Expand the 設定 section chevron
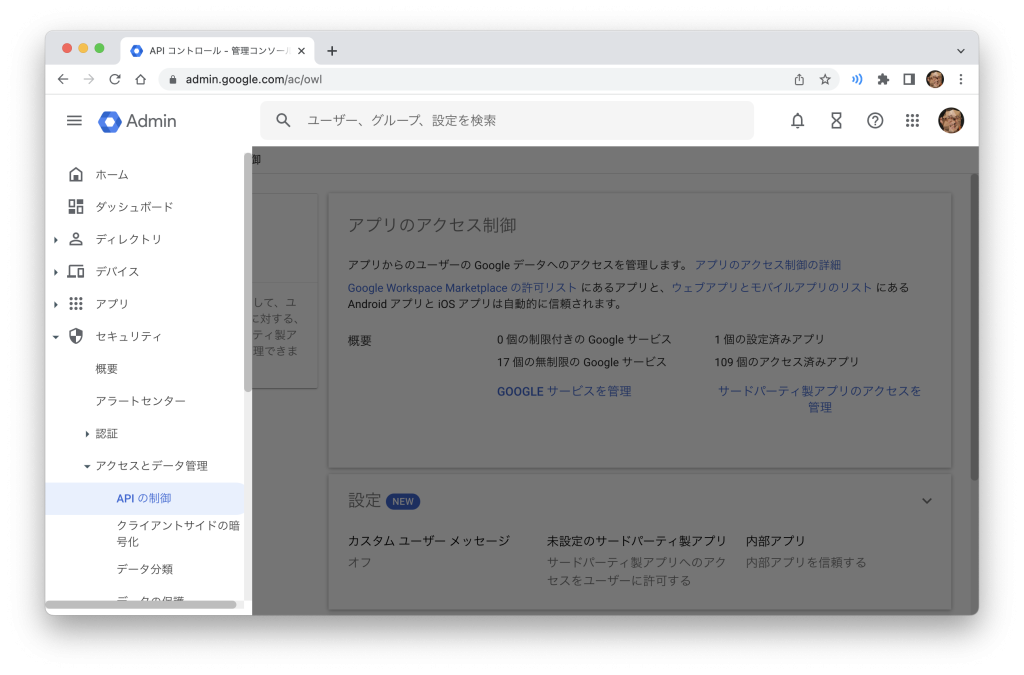Viewport: 1024px width, 675px height. click(x=927, y=501)
